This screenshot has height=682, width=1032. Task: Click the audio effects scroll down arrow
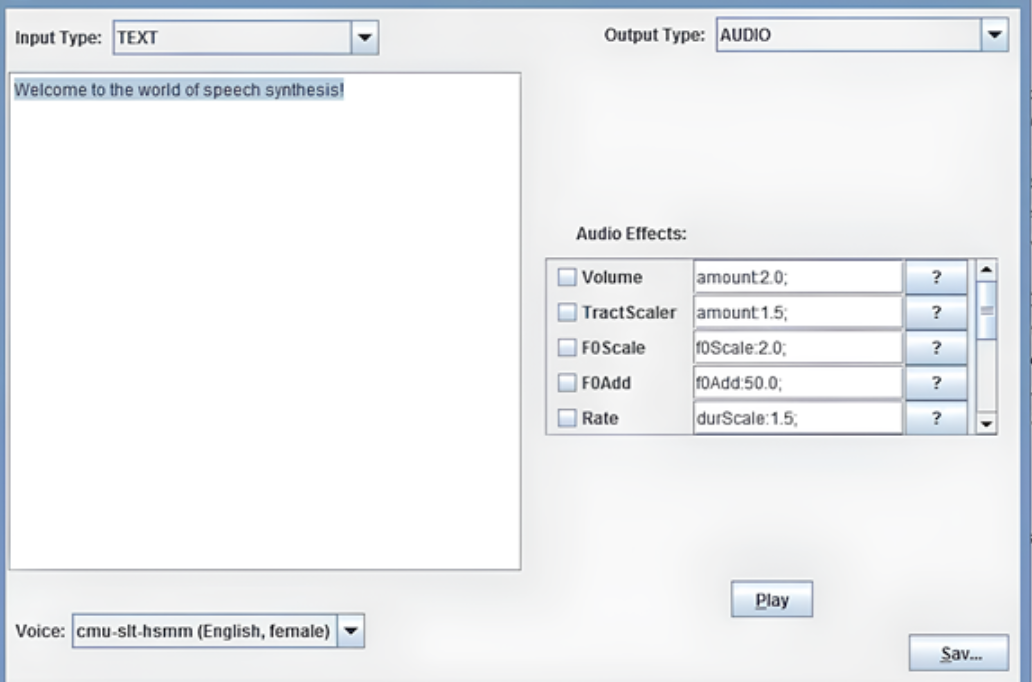[986, 423]
